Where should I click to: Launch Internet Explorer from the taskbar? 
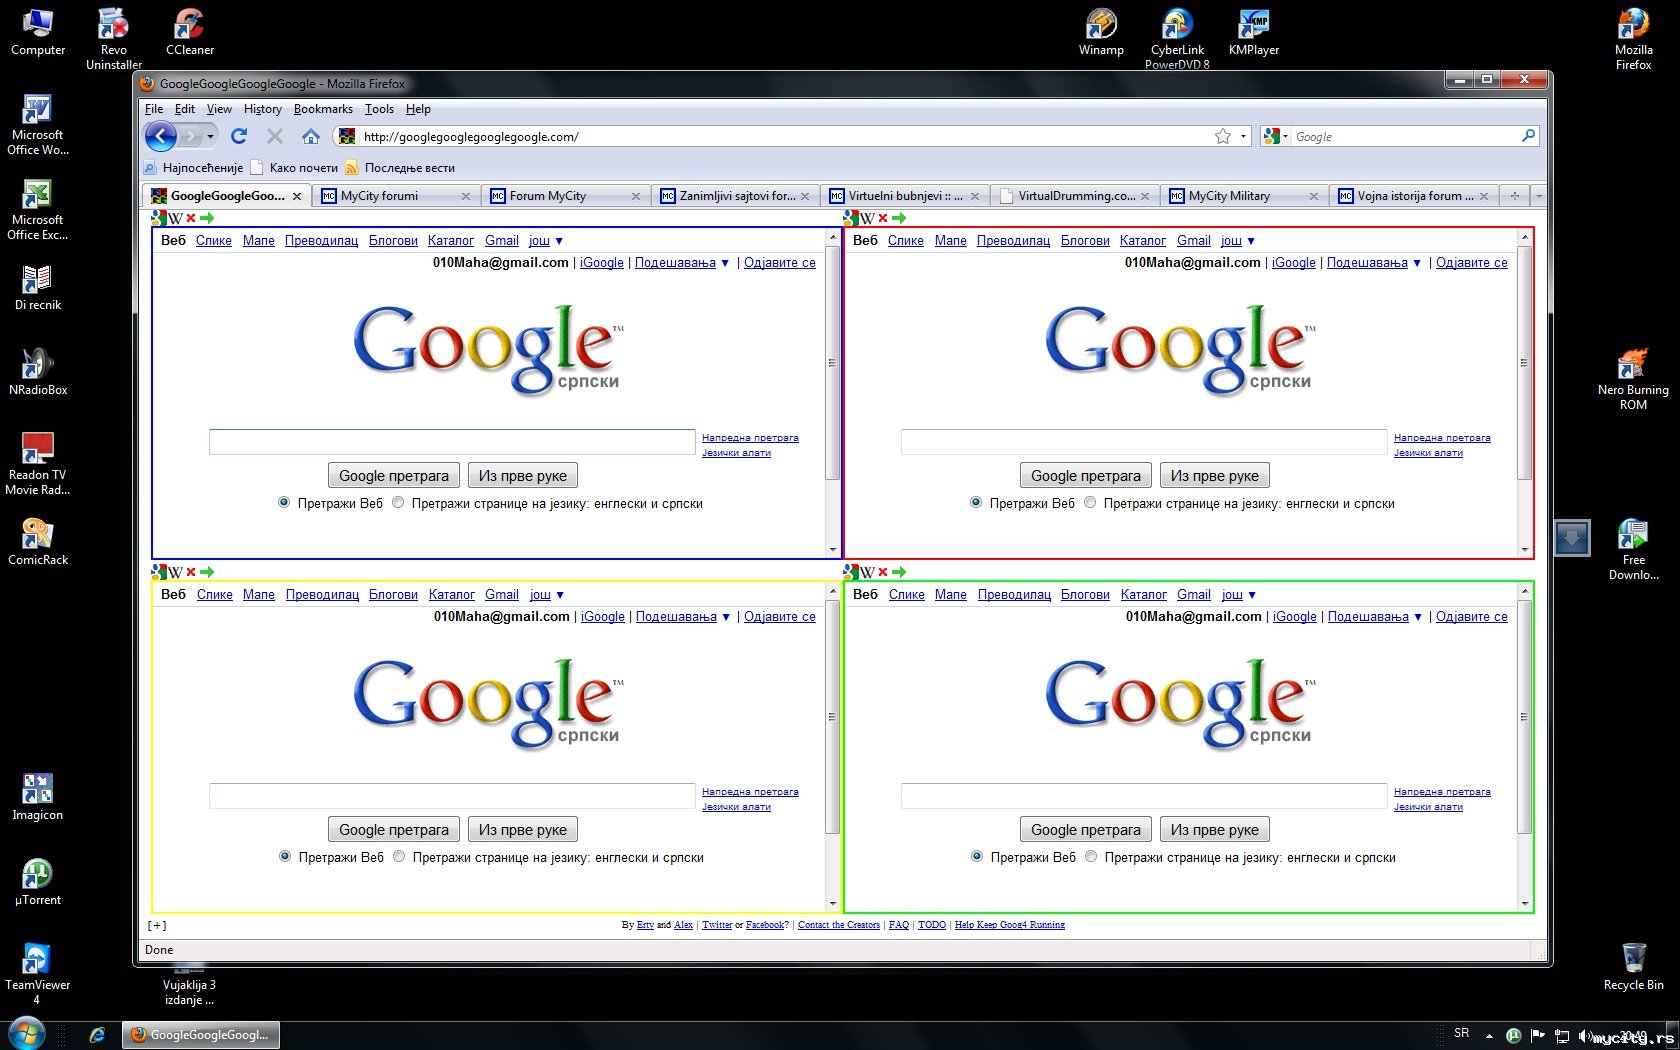97,1035
